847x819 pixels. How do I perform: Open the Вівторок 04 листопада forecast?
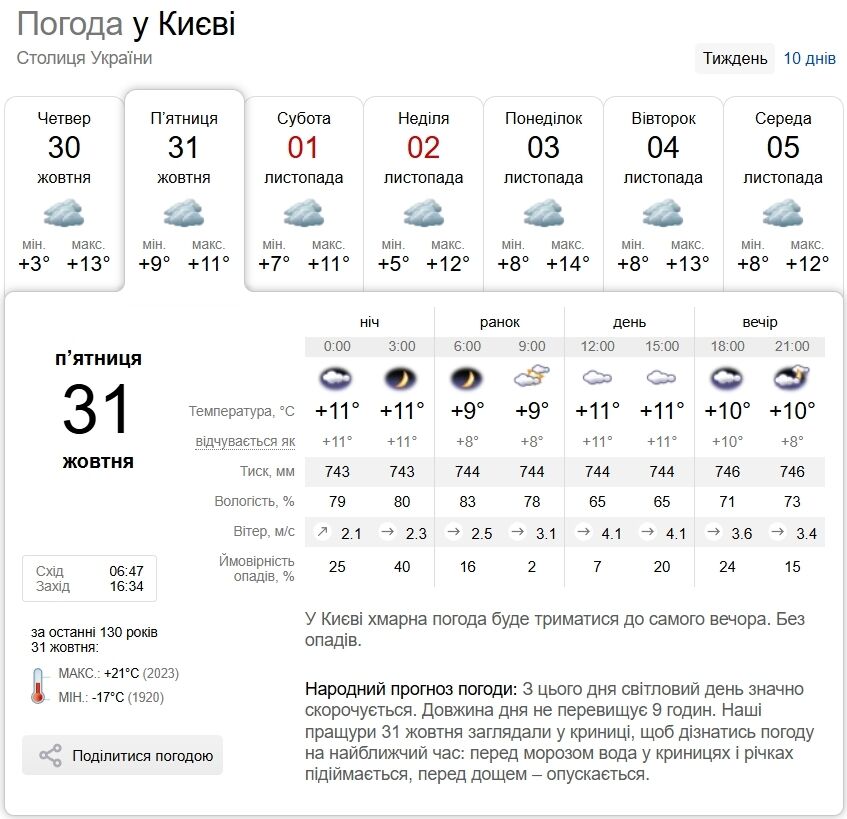coord(664,190)
